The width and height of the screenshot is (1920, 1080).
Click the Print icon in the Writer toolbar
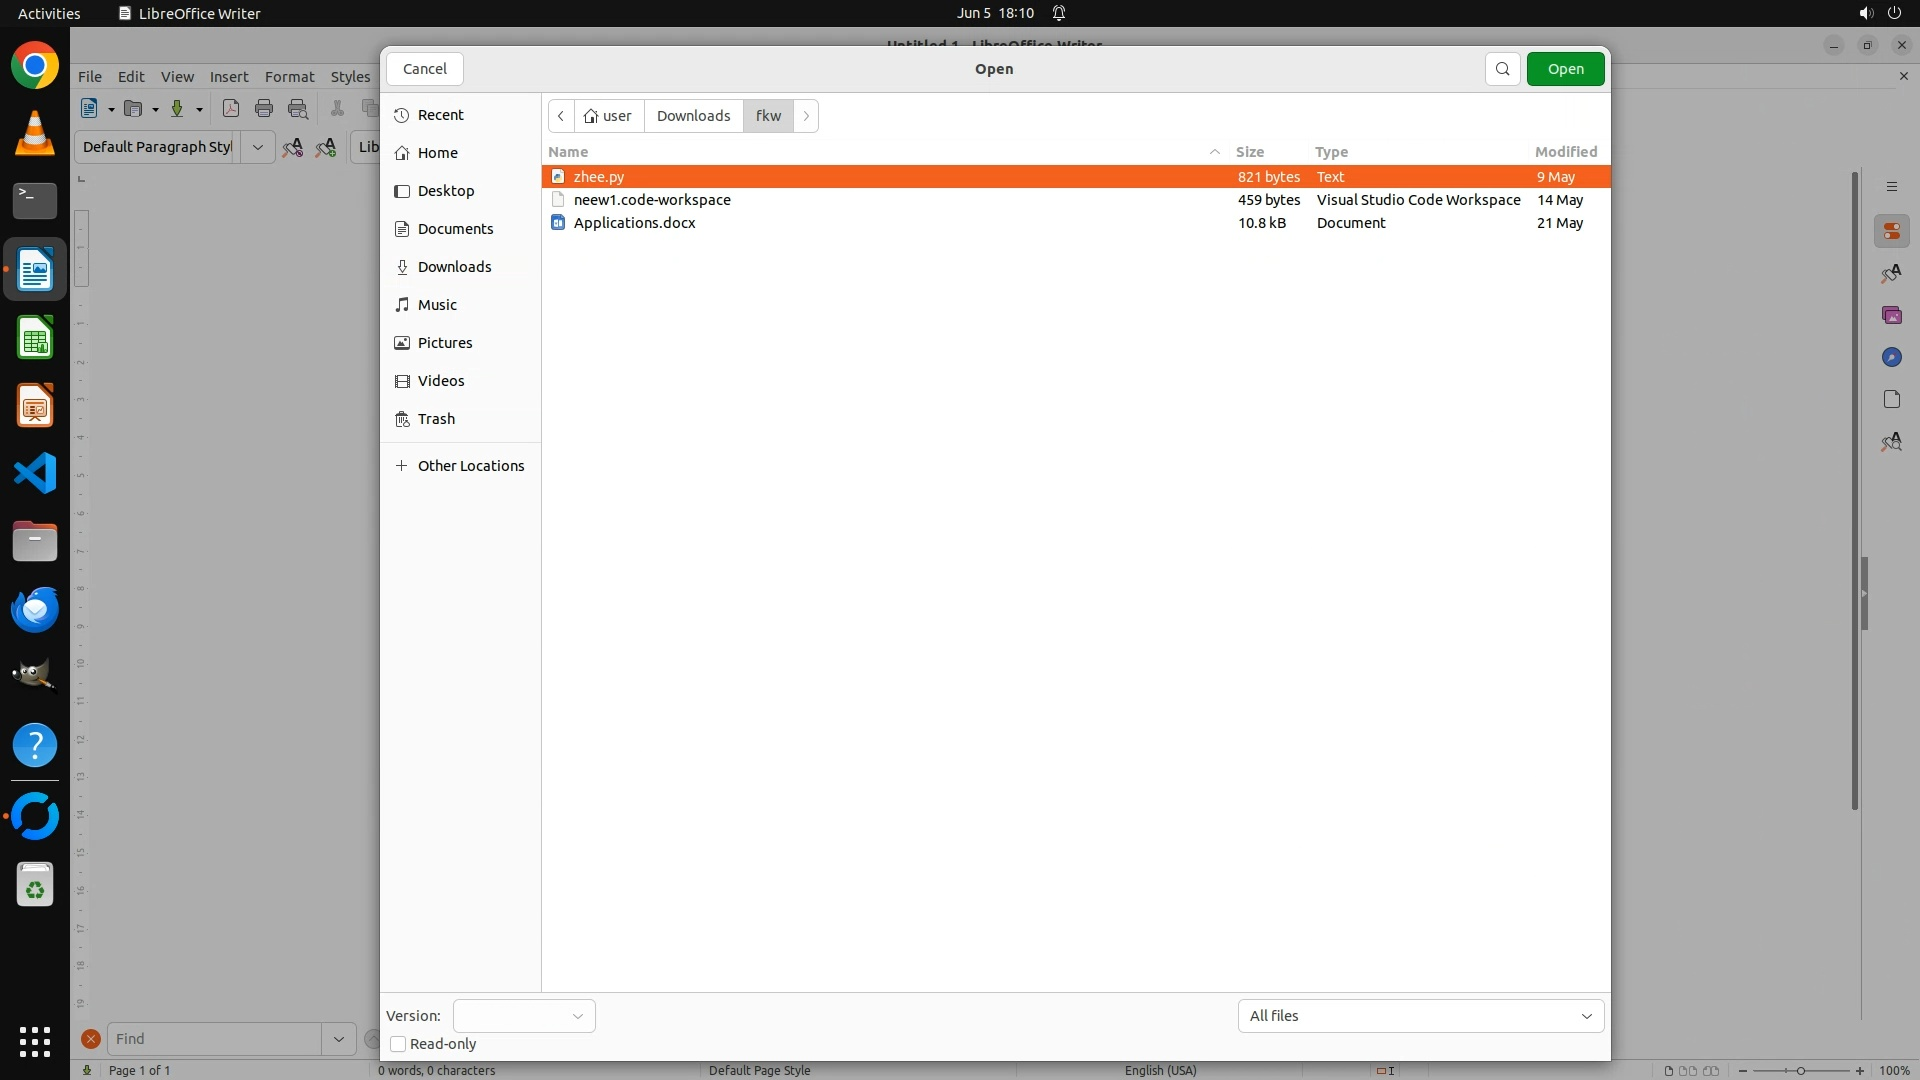tap(264, 109)
